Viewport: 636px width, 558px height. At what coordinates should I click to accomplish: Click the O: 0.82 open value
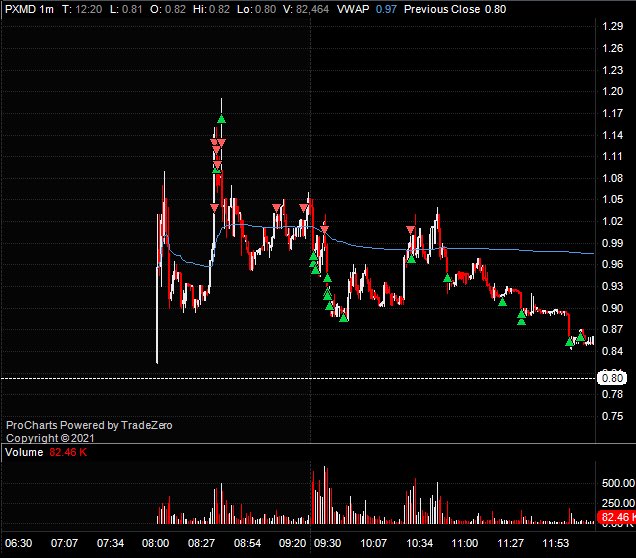168,9
